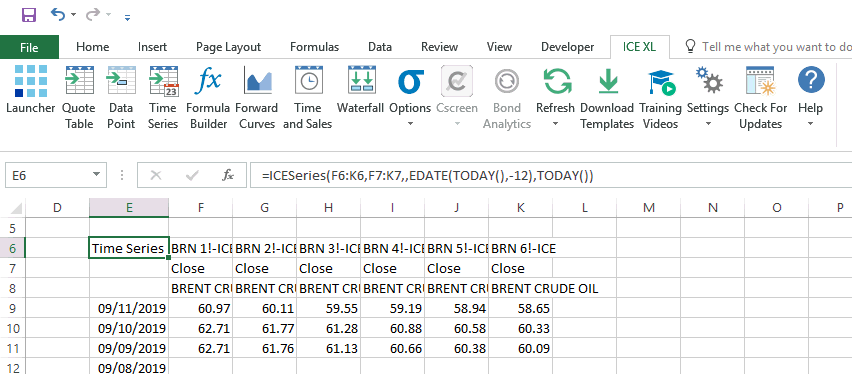The height and width of the screenshot is (374, 852).
Task: Open Time and Sales
Action: 308,97
